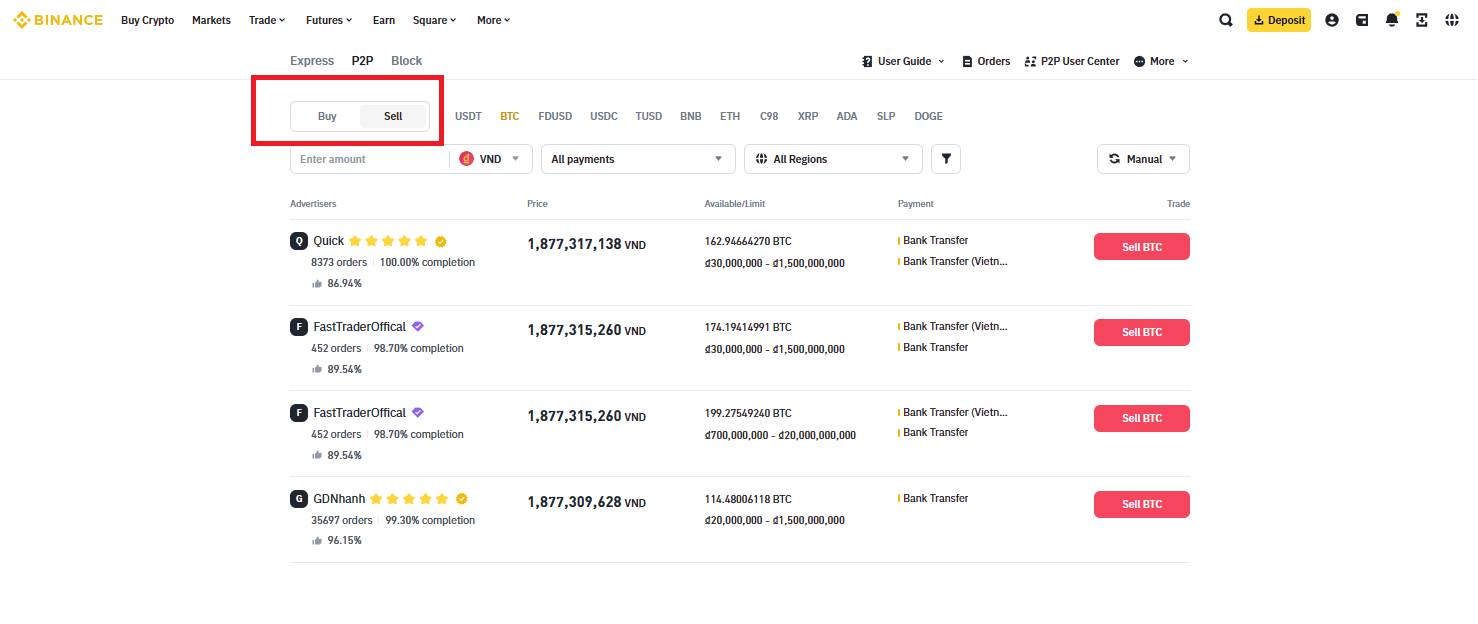Image resolution: width=1478 pixels, height=624 pixels.
Task: Click the refresh icon beside Manual
Action: point(1115,159)
